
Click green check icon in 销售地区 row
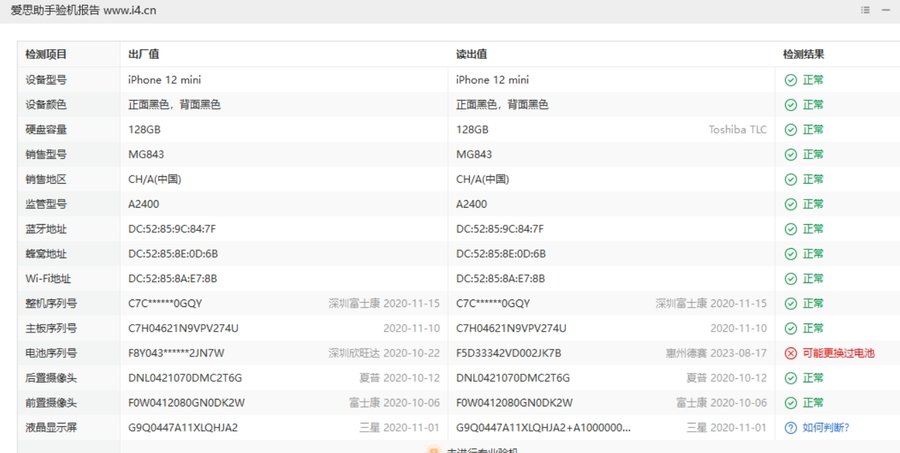(790, 179)
